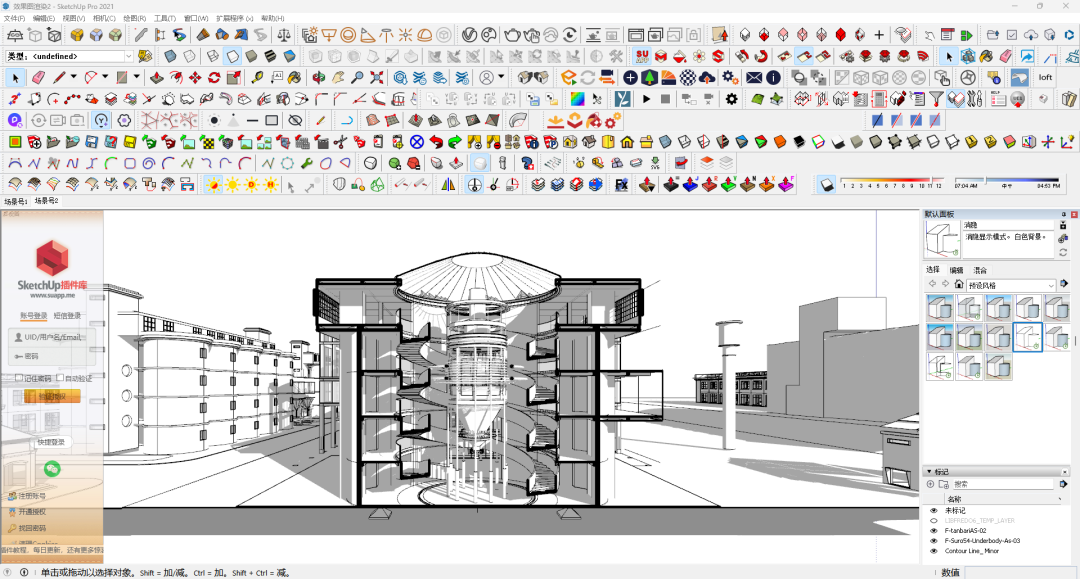Expand the rectangle shape tool dropdown arrow

coord(136,77)
